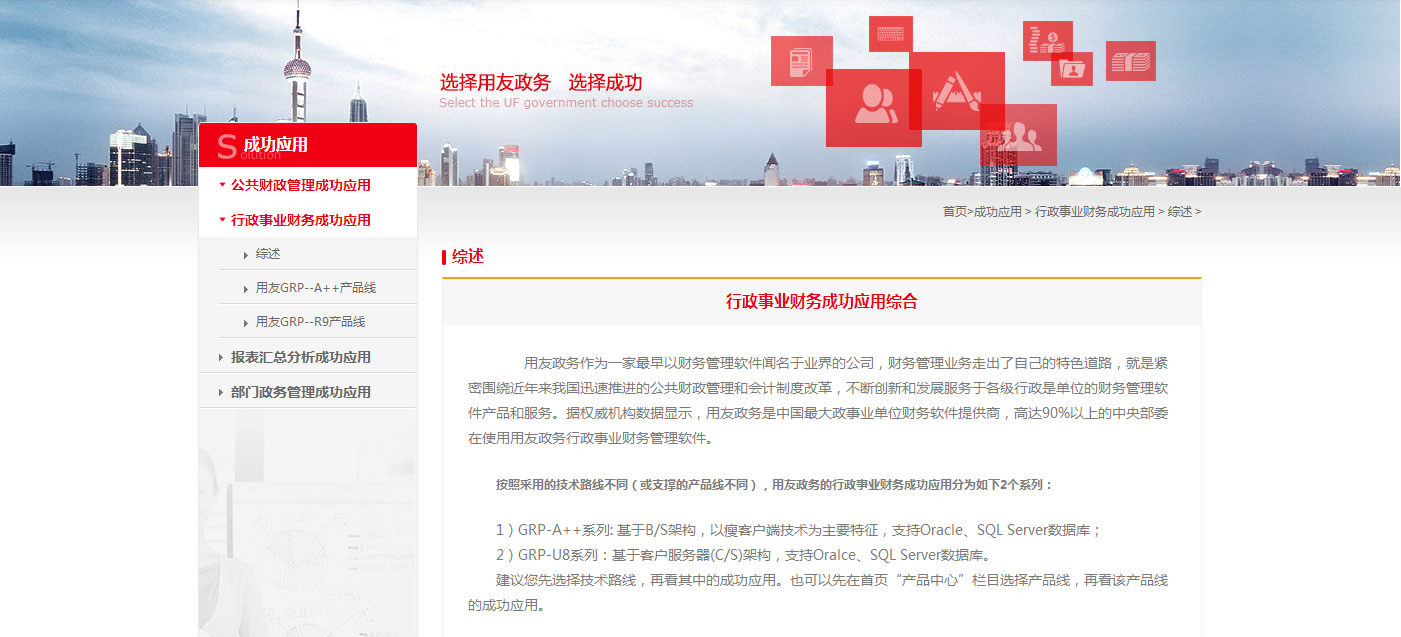1401x637 pixels.
Task: Open the 用友GRP--R9产品线 submenu item
Action: [x=310, y=322]
